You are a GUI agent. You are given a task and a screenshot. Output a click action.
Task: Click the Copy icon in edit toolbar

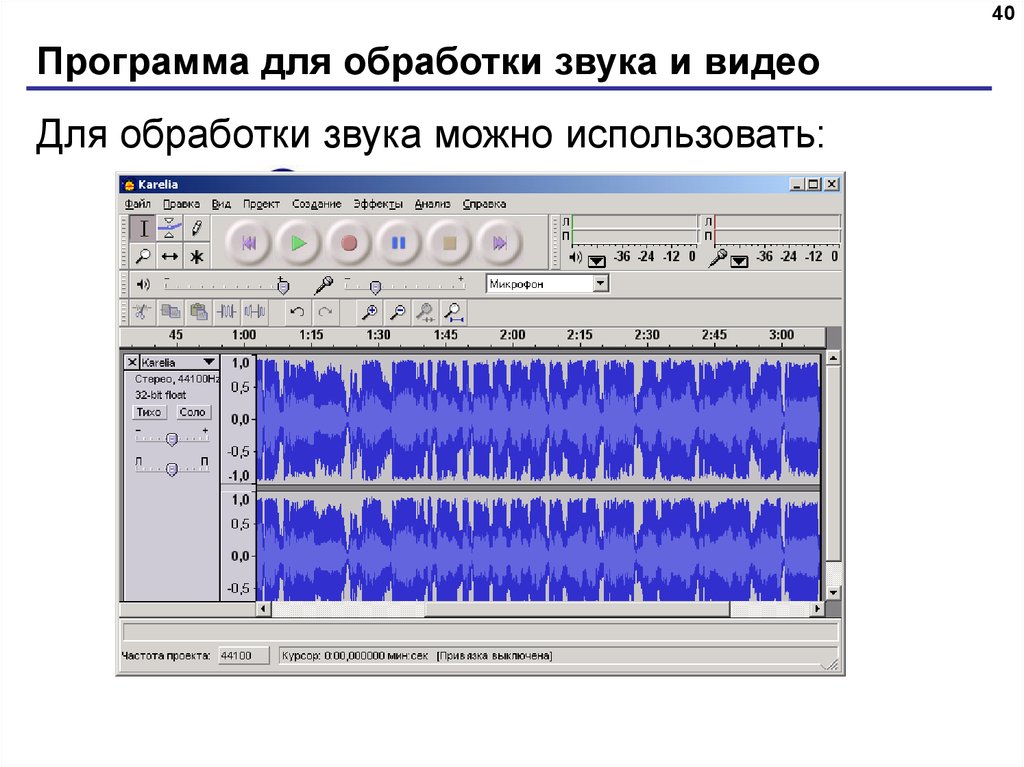click(x=170, y=312)
